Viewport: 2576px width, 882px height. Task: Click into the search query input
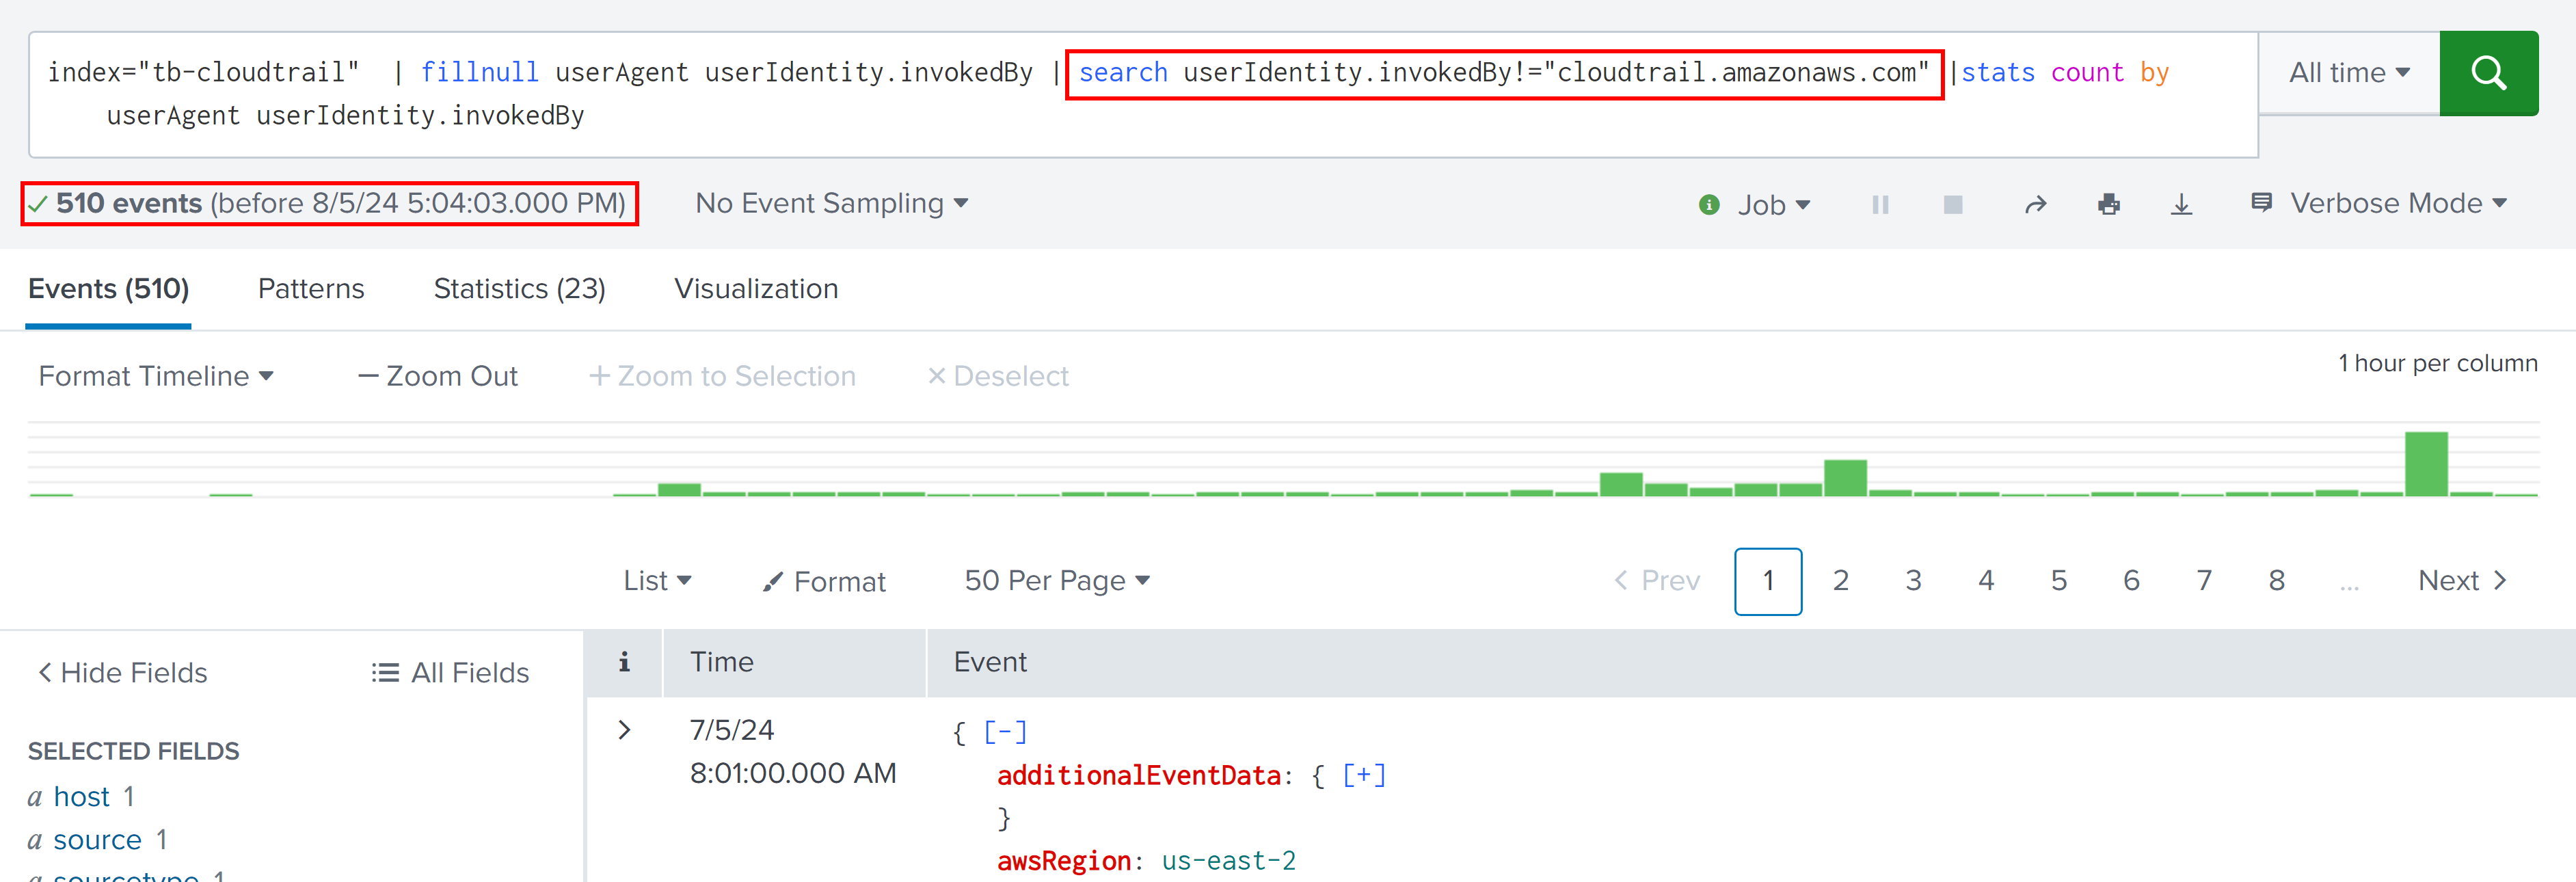1100,115
